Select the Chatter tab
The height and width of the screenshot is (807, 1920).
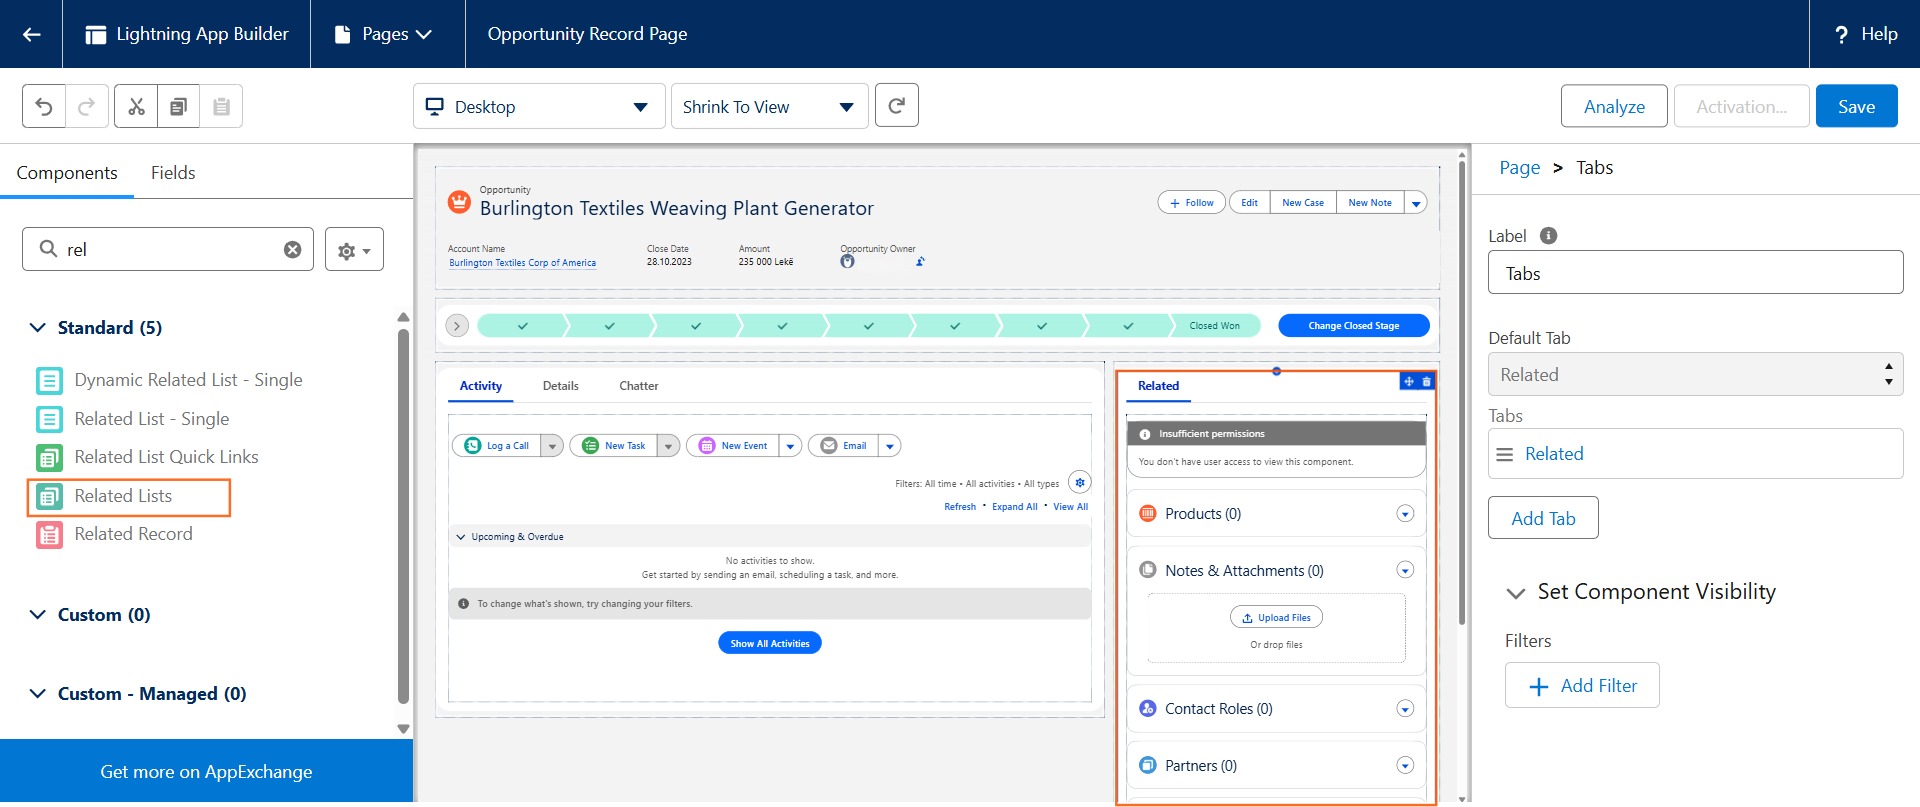pos(639,386)
